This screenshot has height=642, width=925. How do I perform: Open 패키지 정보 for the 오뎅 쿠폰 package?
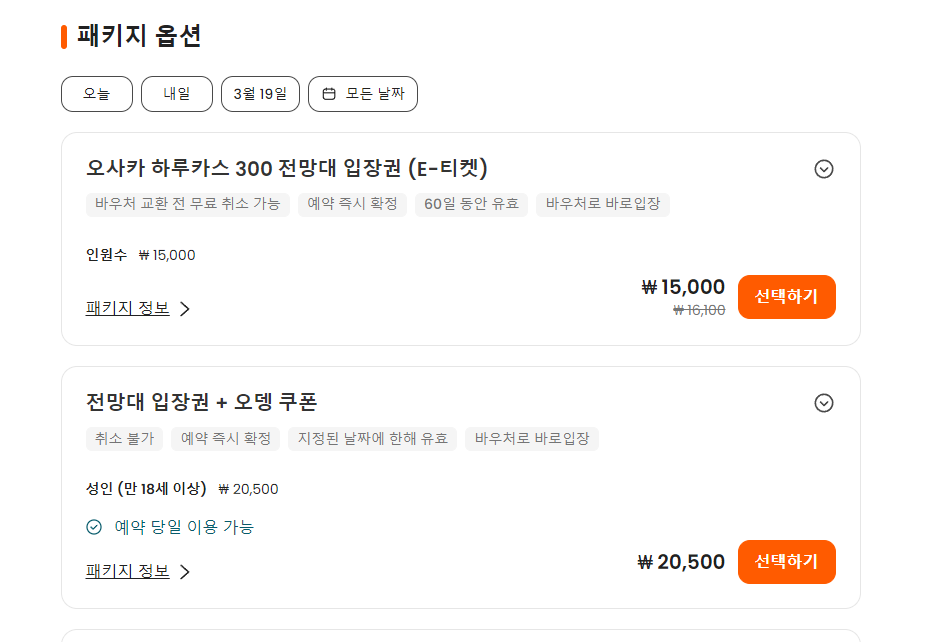pyautogui.click(x=128, y=572)
